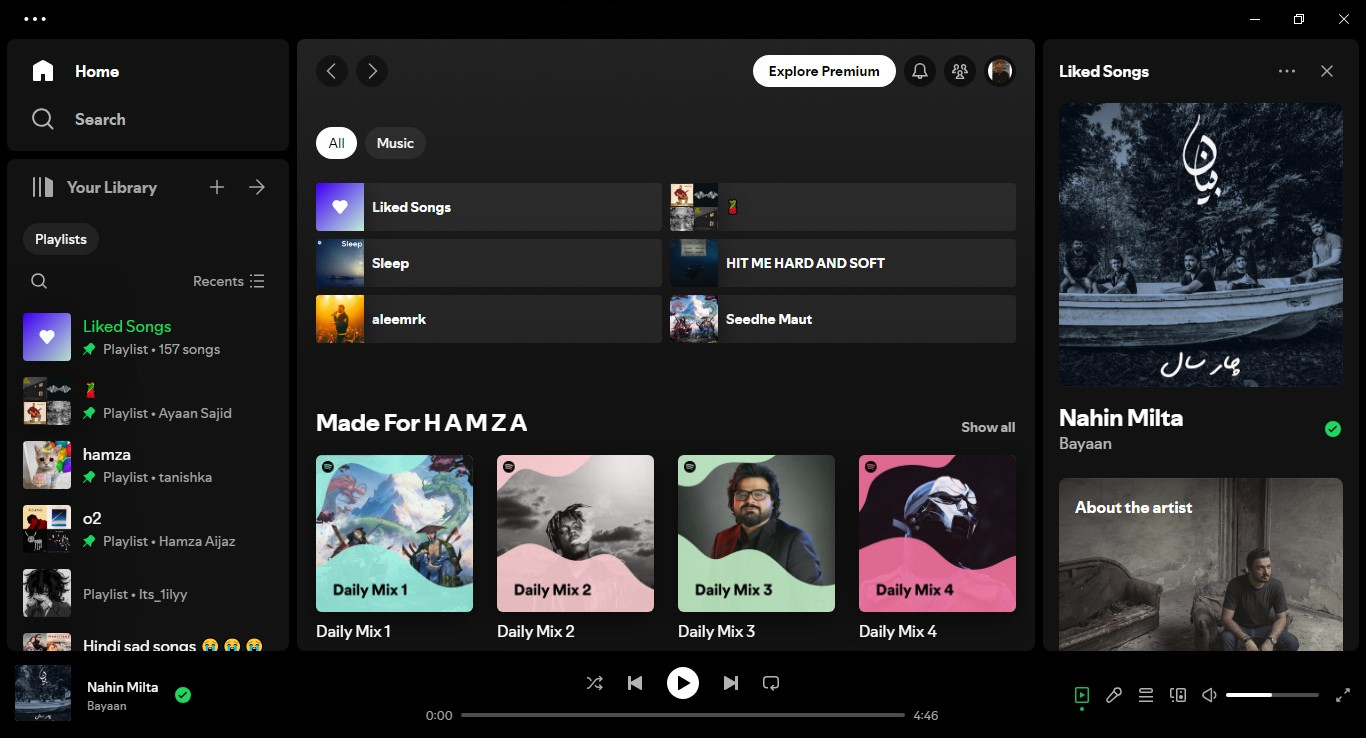Mute the volume speaker icon

click(1210, 695)
